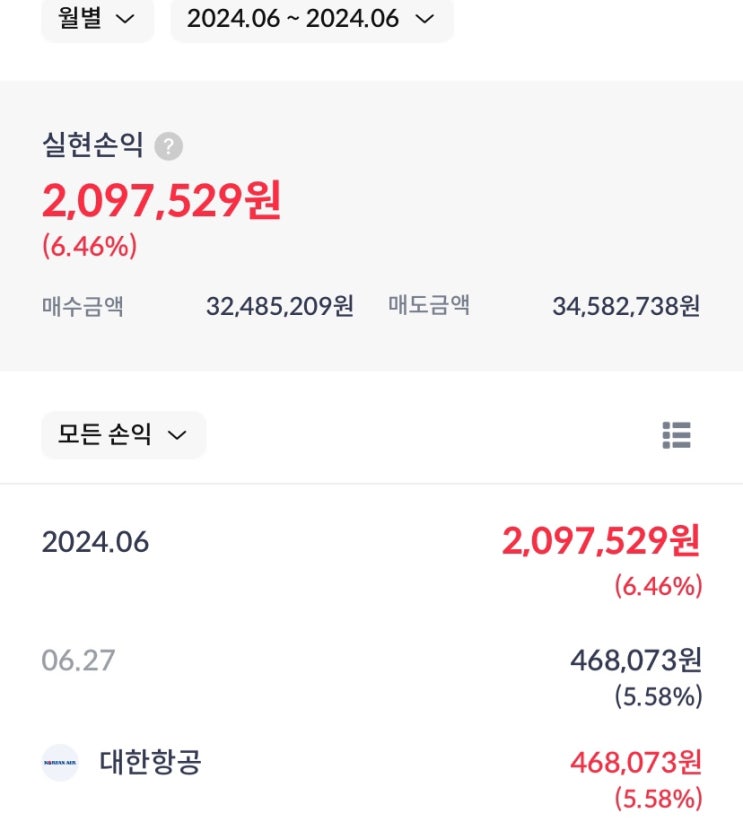743x831 pixels.
Task: Select the 2024.06 monthly summary row
Action: coord(372,560)
